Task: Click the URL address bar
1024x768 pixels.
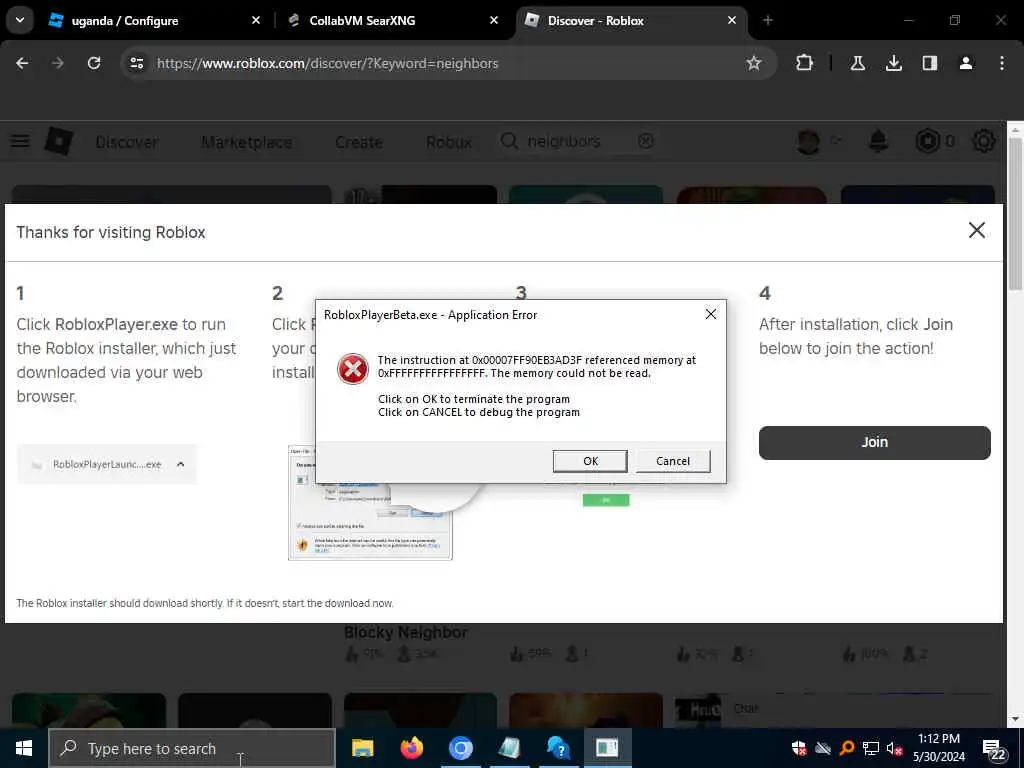Action: 448,63
